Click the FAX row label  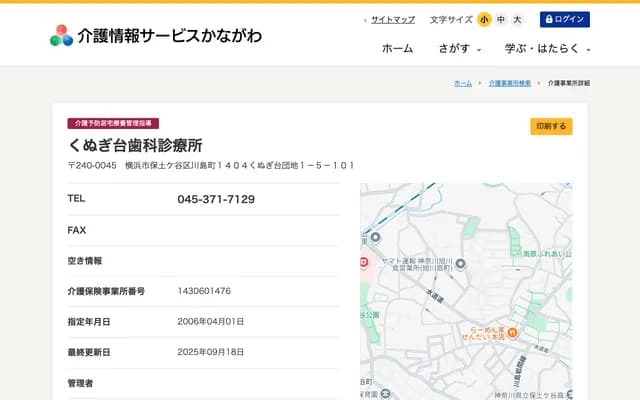pos(77,230)
